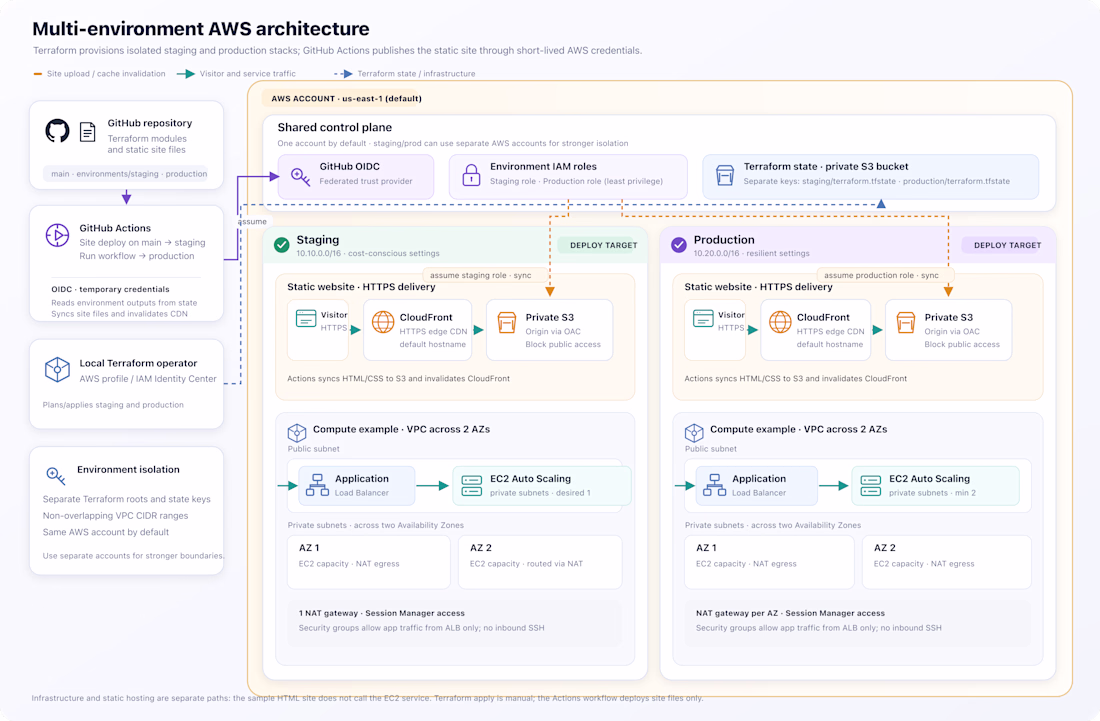Click the Production Visitor browser icon
This screenshot has height=721, width=1100.
(x=703, y=318)
